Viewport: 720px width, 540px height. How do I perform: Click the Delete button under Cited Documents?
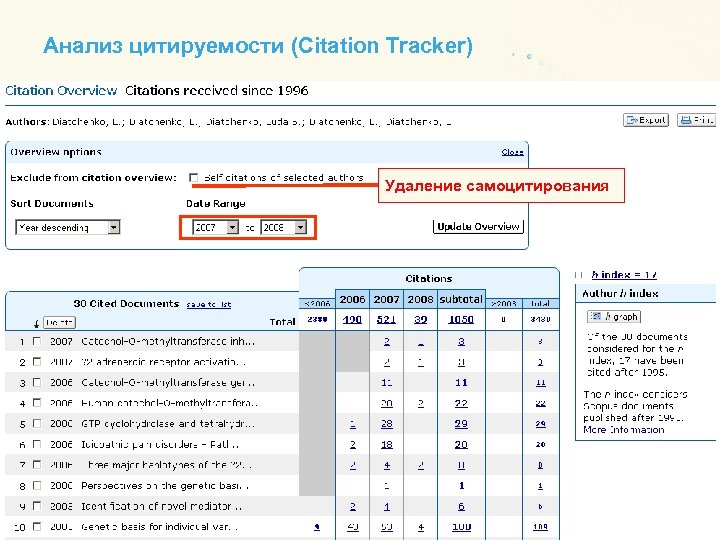tap(59, 322)
